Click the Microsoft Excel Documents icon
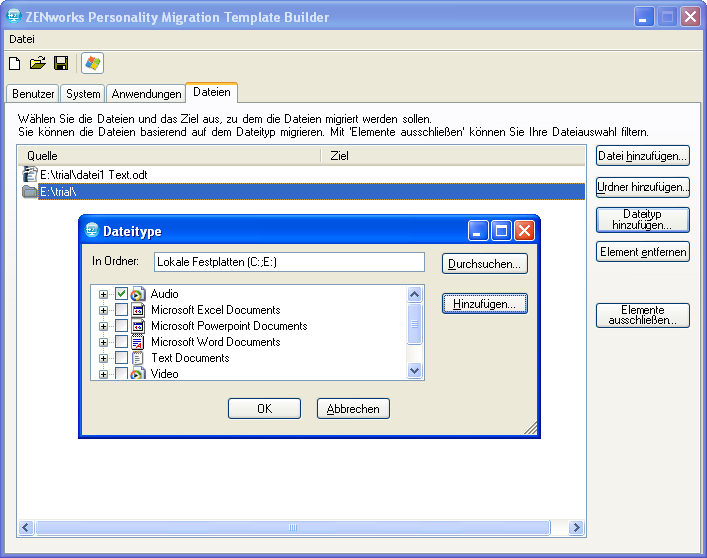Screen dimensions: 707x558 (x=138, y=310)
